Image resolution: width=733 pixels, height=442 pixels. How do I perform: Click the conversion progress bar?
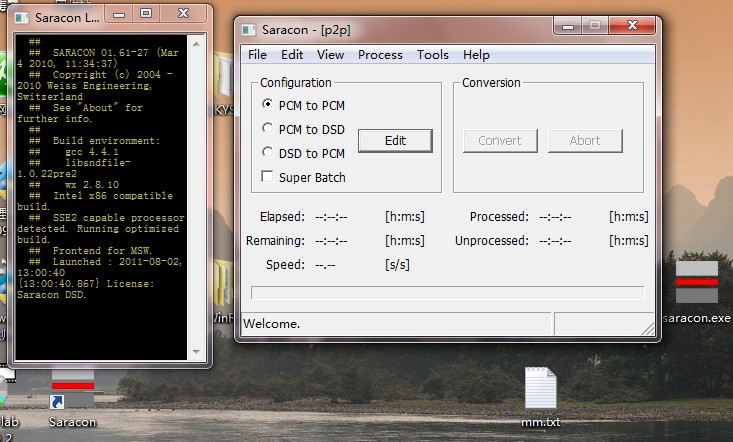(447, 293)
